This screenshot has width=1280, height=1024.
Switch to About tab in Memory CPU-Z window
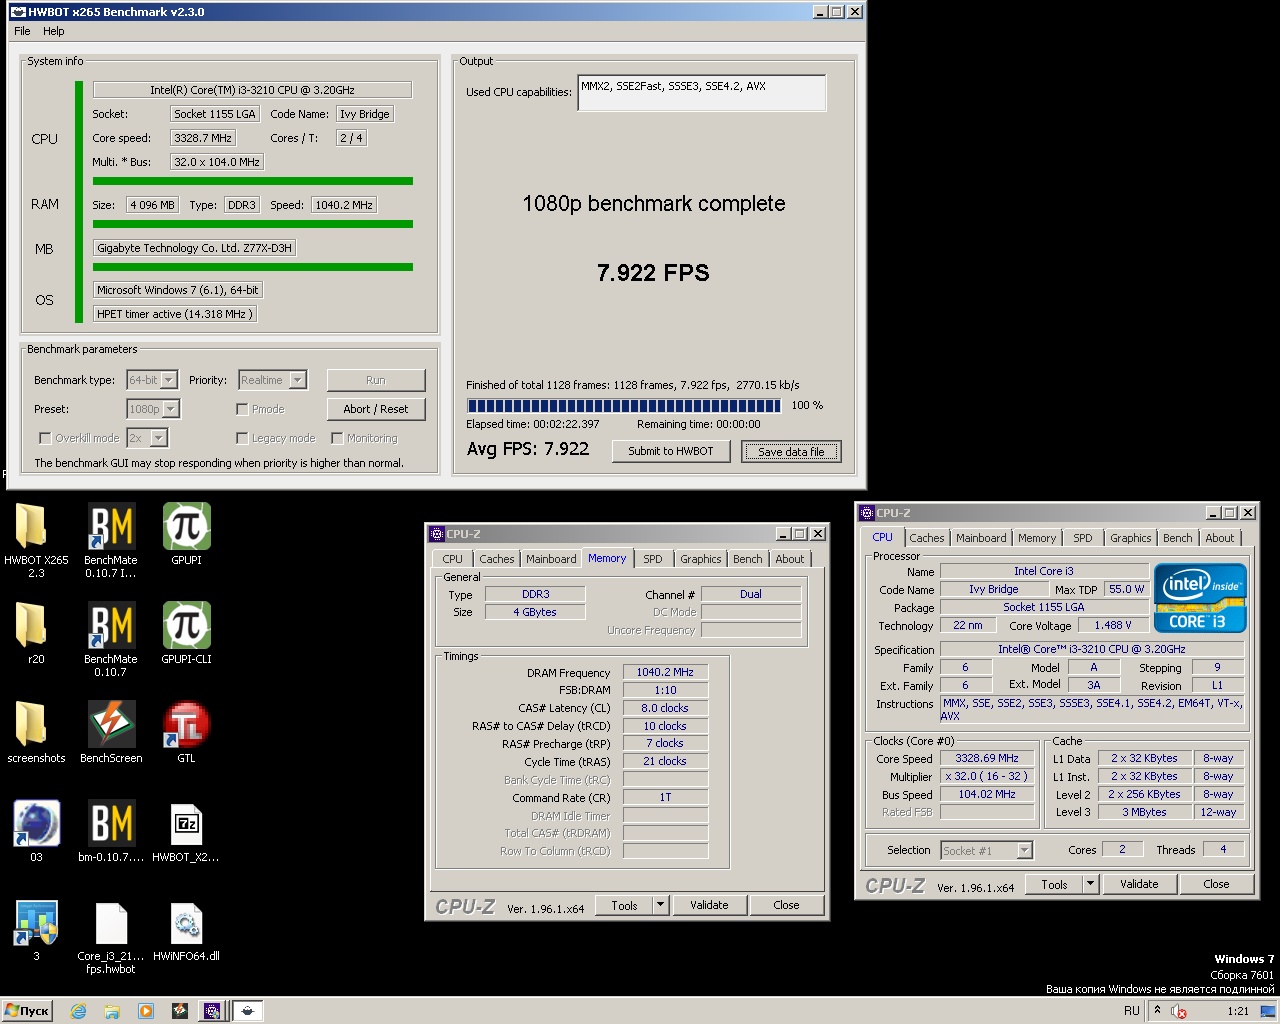pos(790,559)
